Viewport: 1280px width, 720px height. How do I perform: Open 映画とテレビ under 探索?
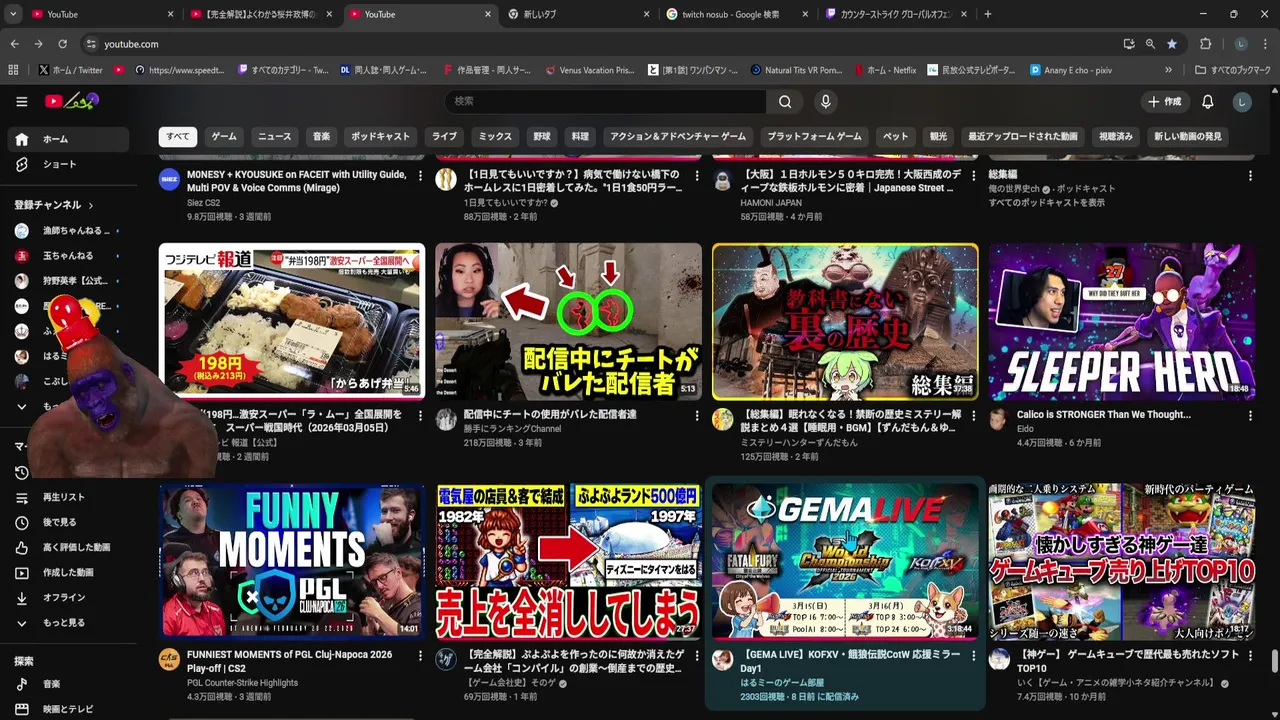coord(67,709)
